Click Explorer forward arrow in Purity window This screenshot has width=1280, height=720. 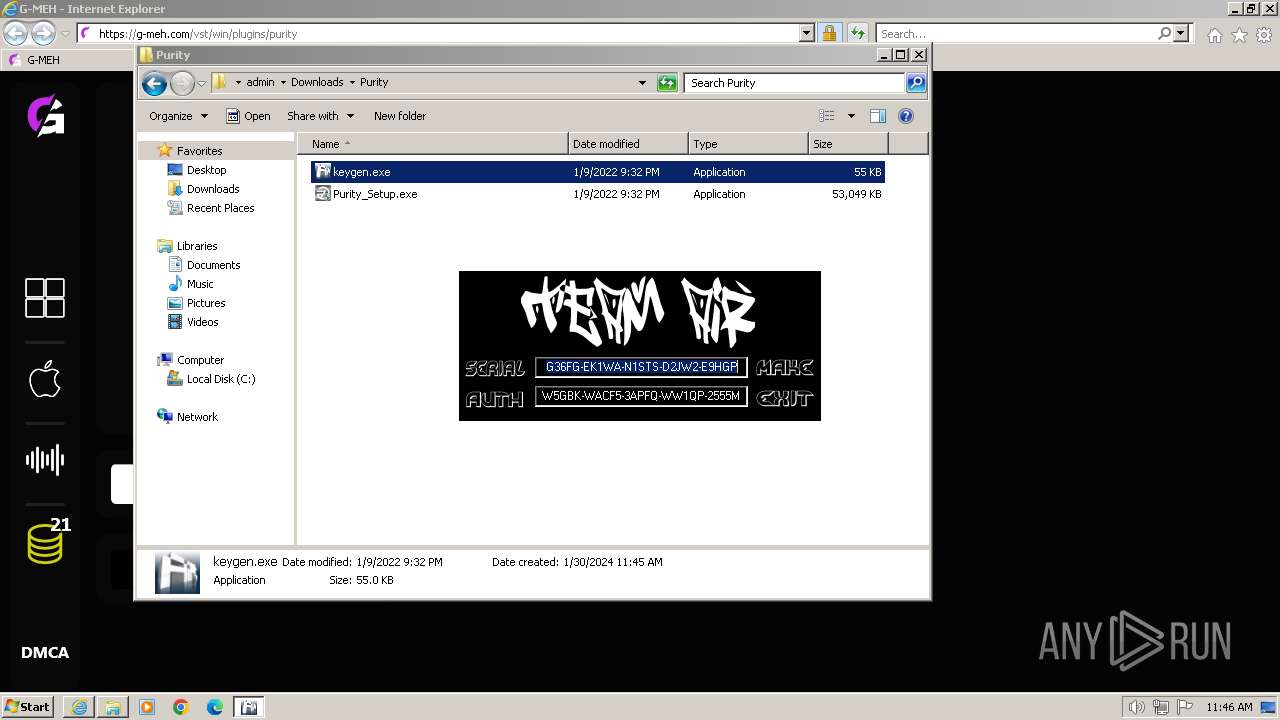[x=182, y=83]
